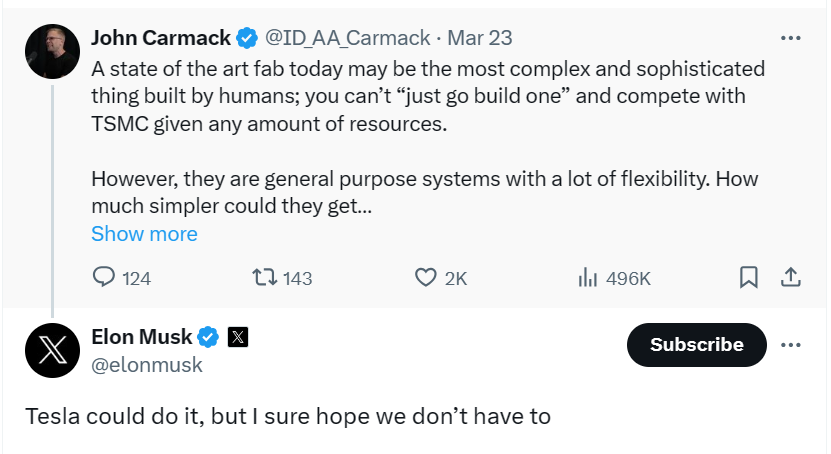Share the tweet with the upload icon
831x454 pixels.
point(790,277)
